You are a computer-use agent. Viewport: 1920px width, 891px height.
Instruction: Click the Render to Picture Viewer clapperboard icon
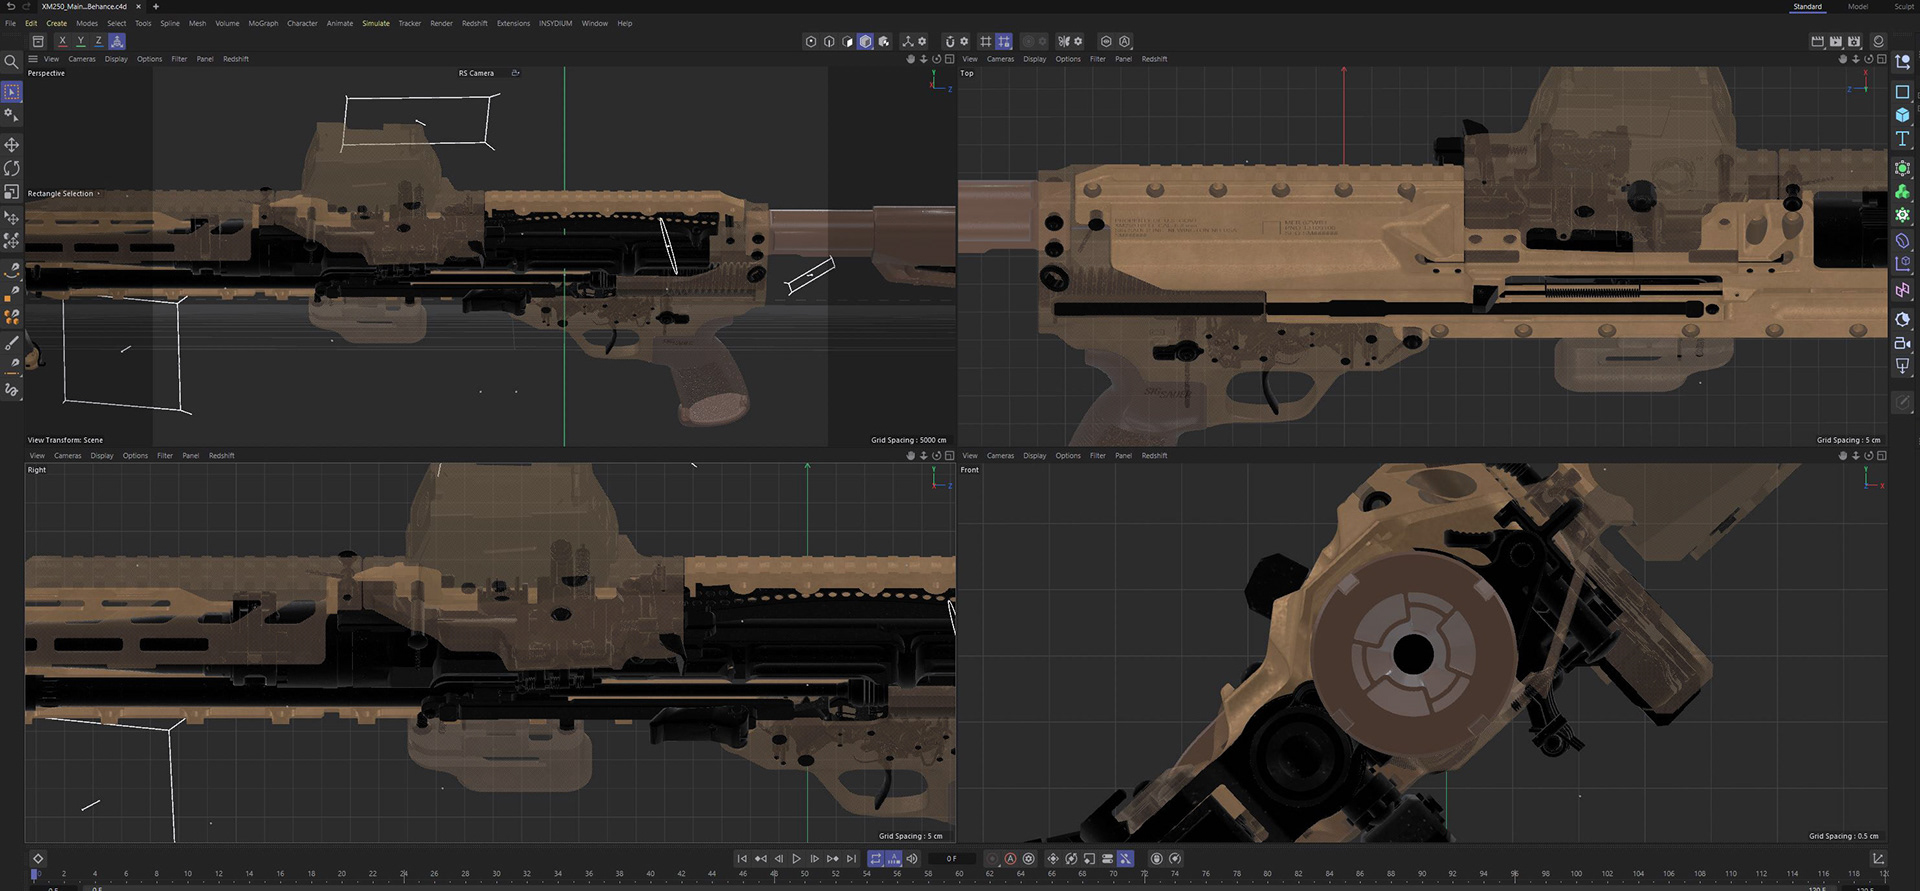1835,42
